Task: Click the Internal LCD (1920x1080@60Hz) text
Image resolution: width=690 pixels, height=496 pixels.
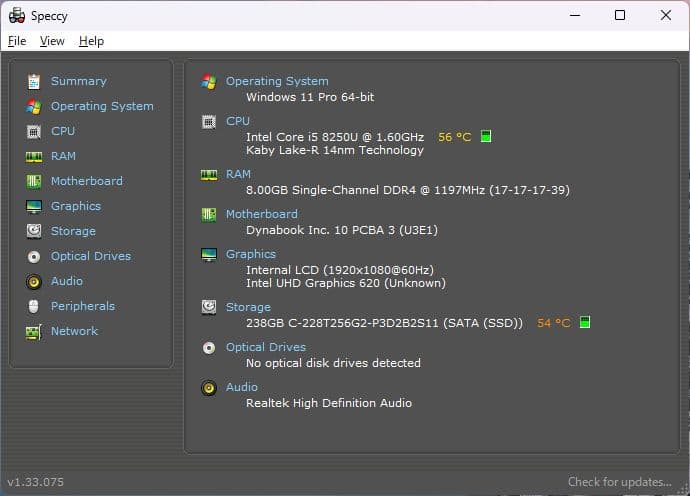Action: 340,270
